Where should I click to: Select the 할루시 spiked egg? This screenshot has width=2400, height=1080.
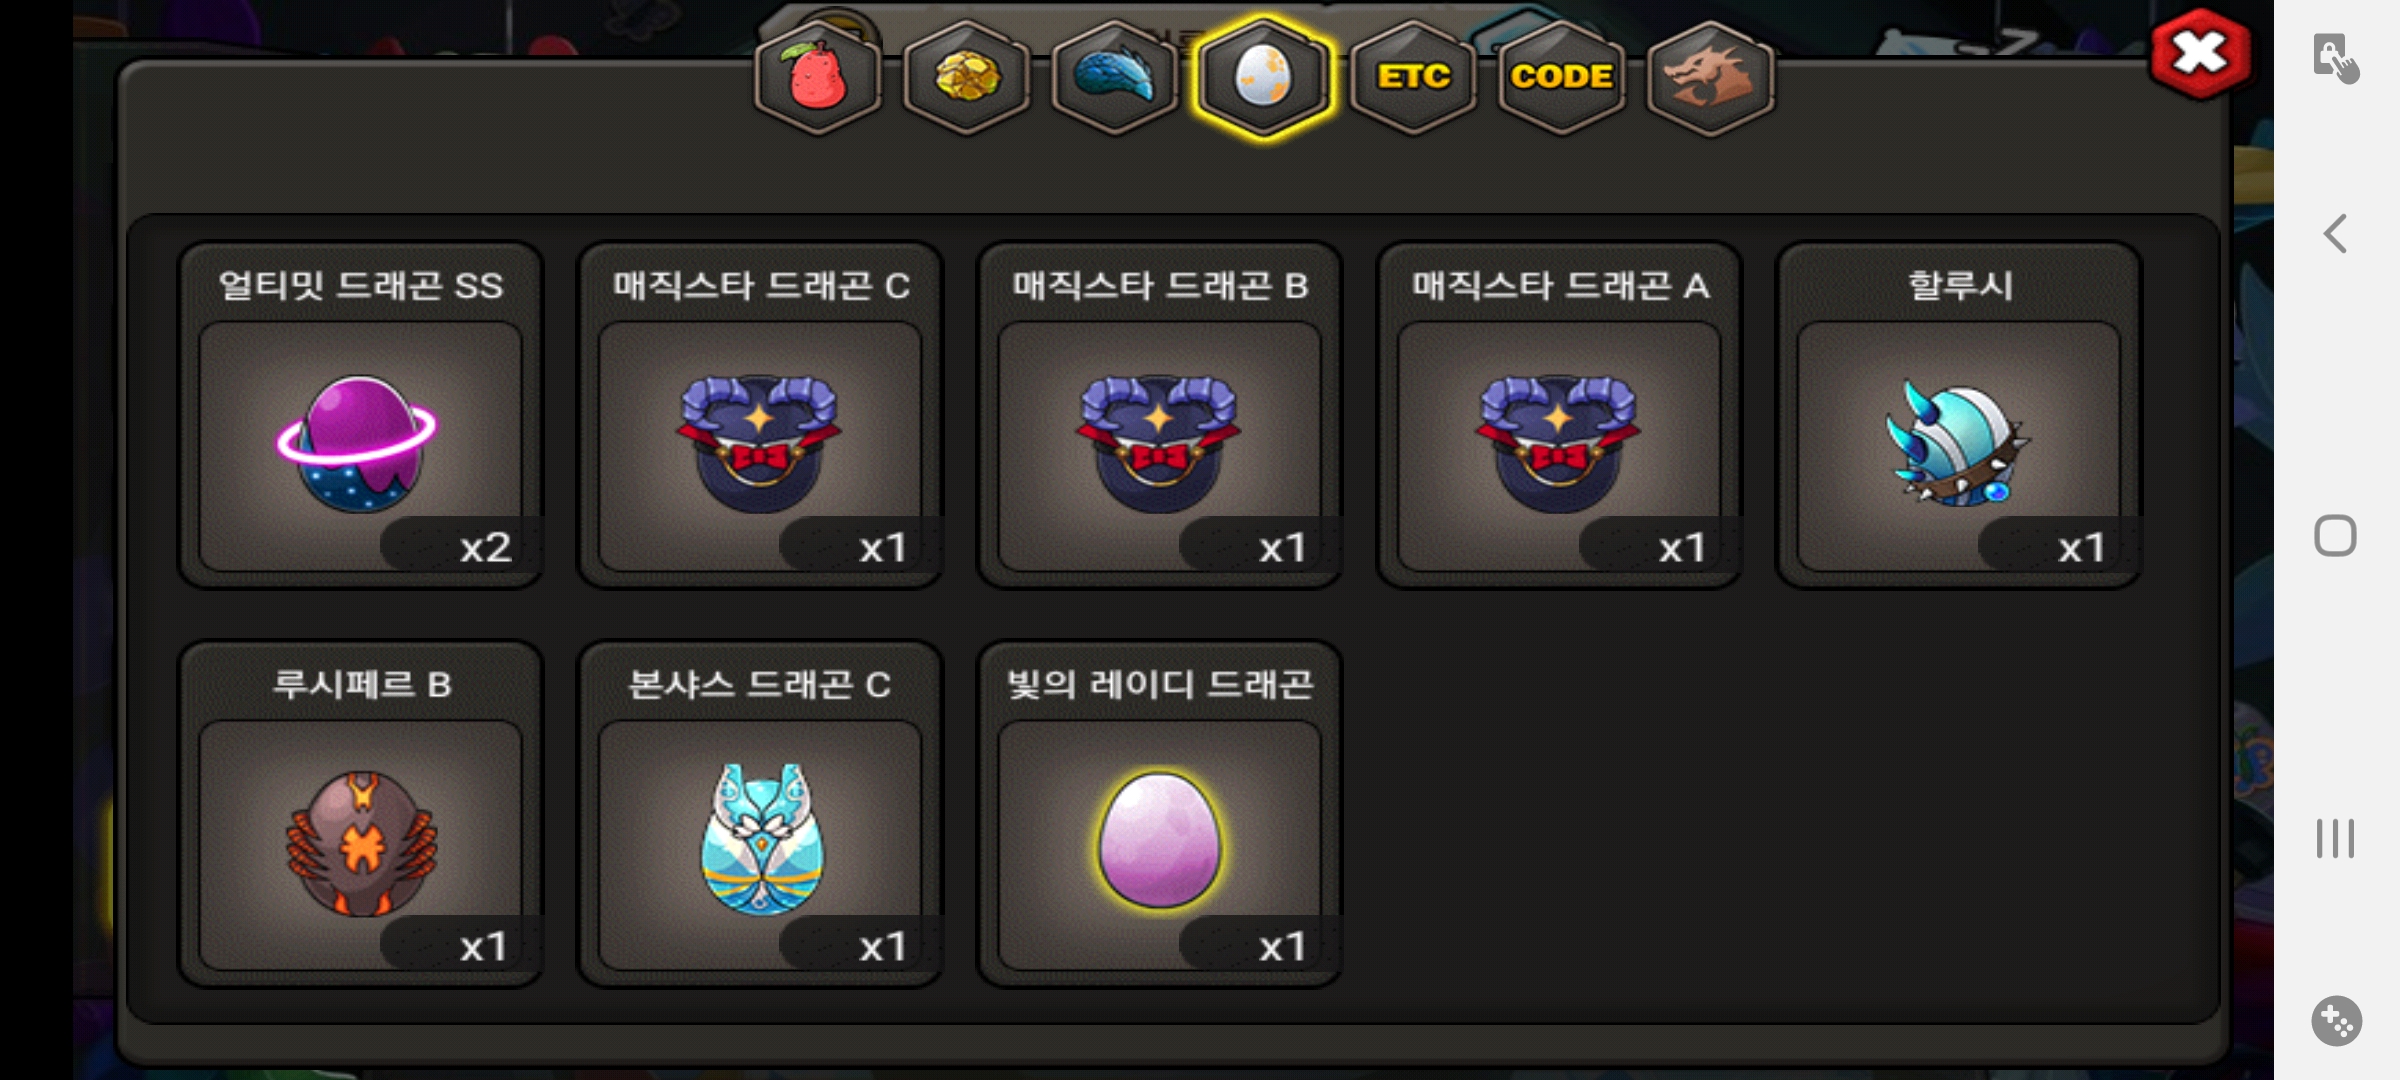[1959, 415]
